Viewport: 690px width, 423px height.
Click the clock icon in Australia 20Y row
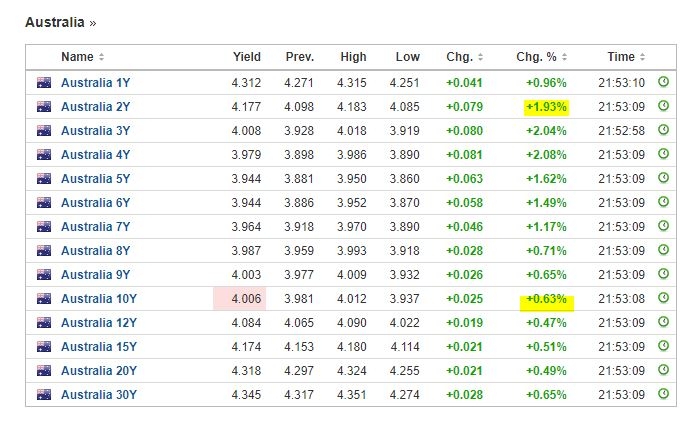click(664, 370)
